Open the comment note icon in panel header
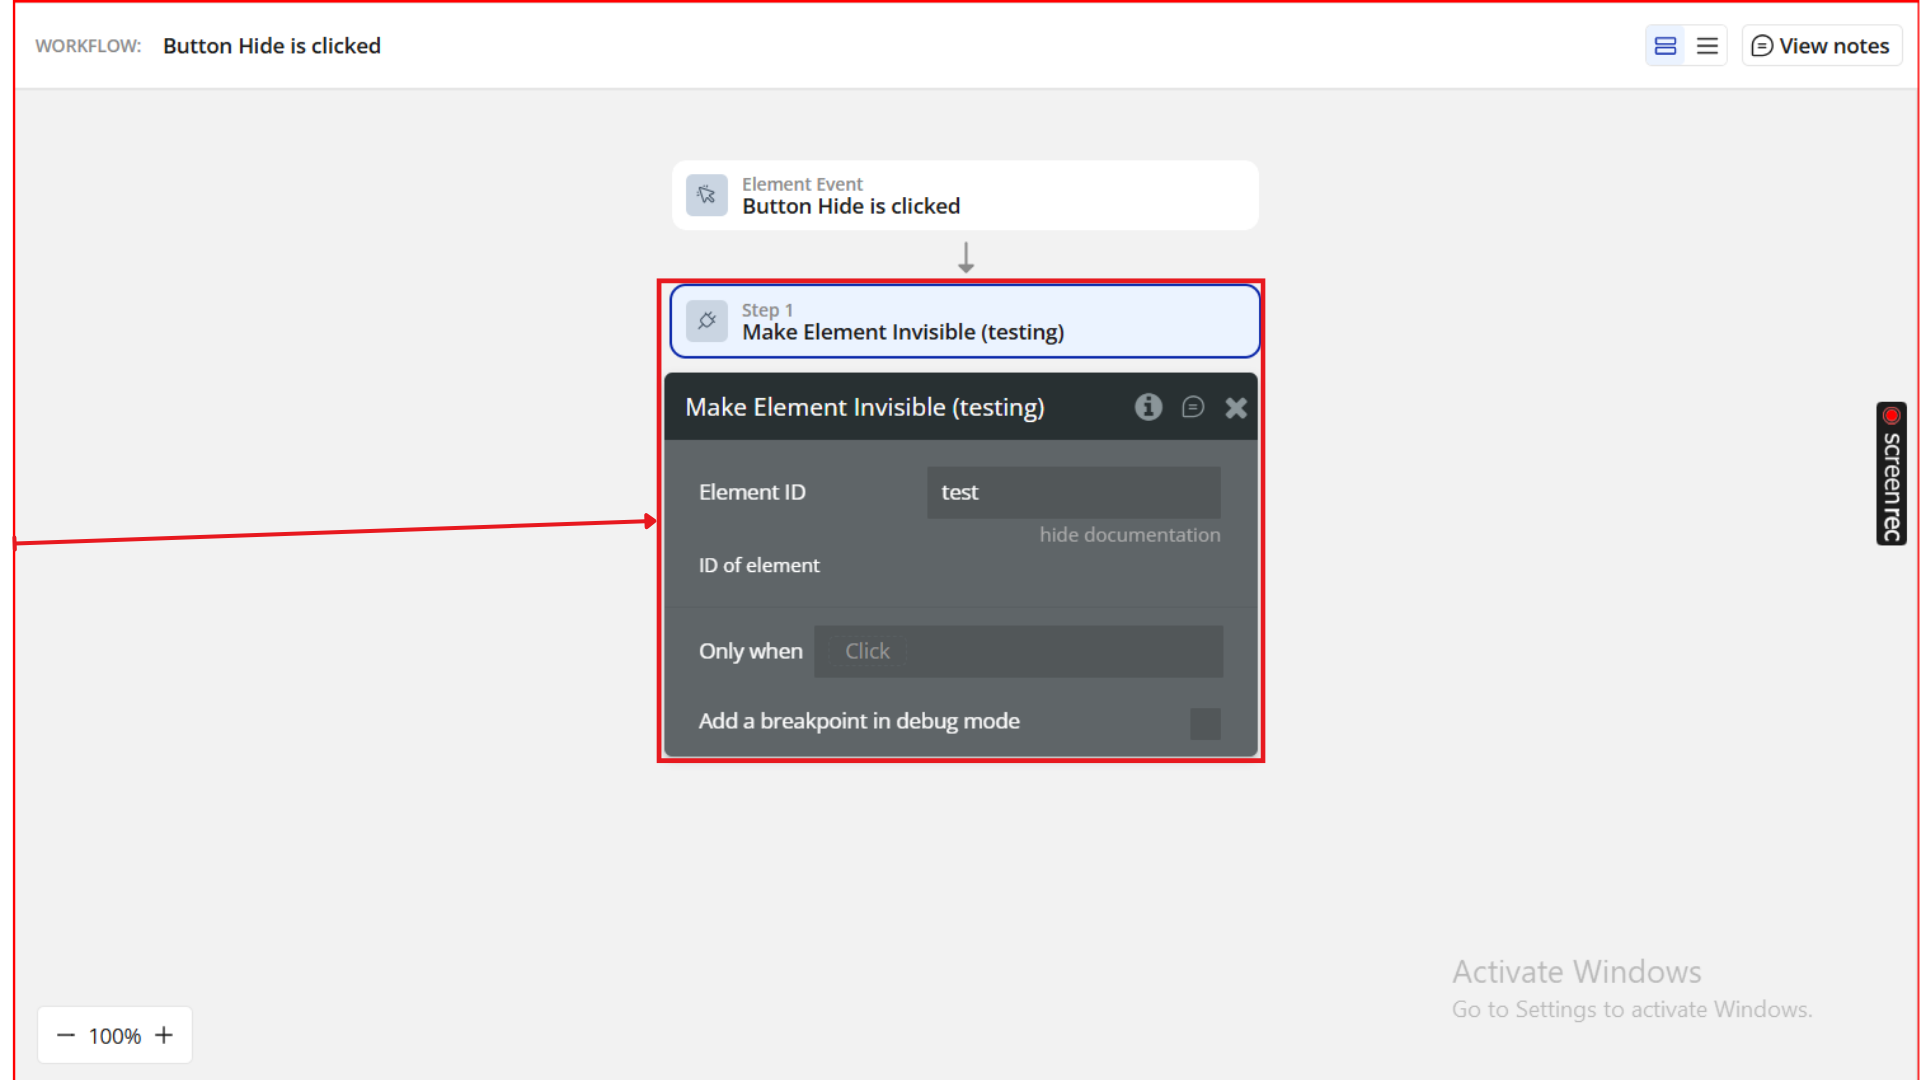Screen dimensions: 1920x1080 pyautogui.click(x=1192, y=407)
